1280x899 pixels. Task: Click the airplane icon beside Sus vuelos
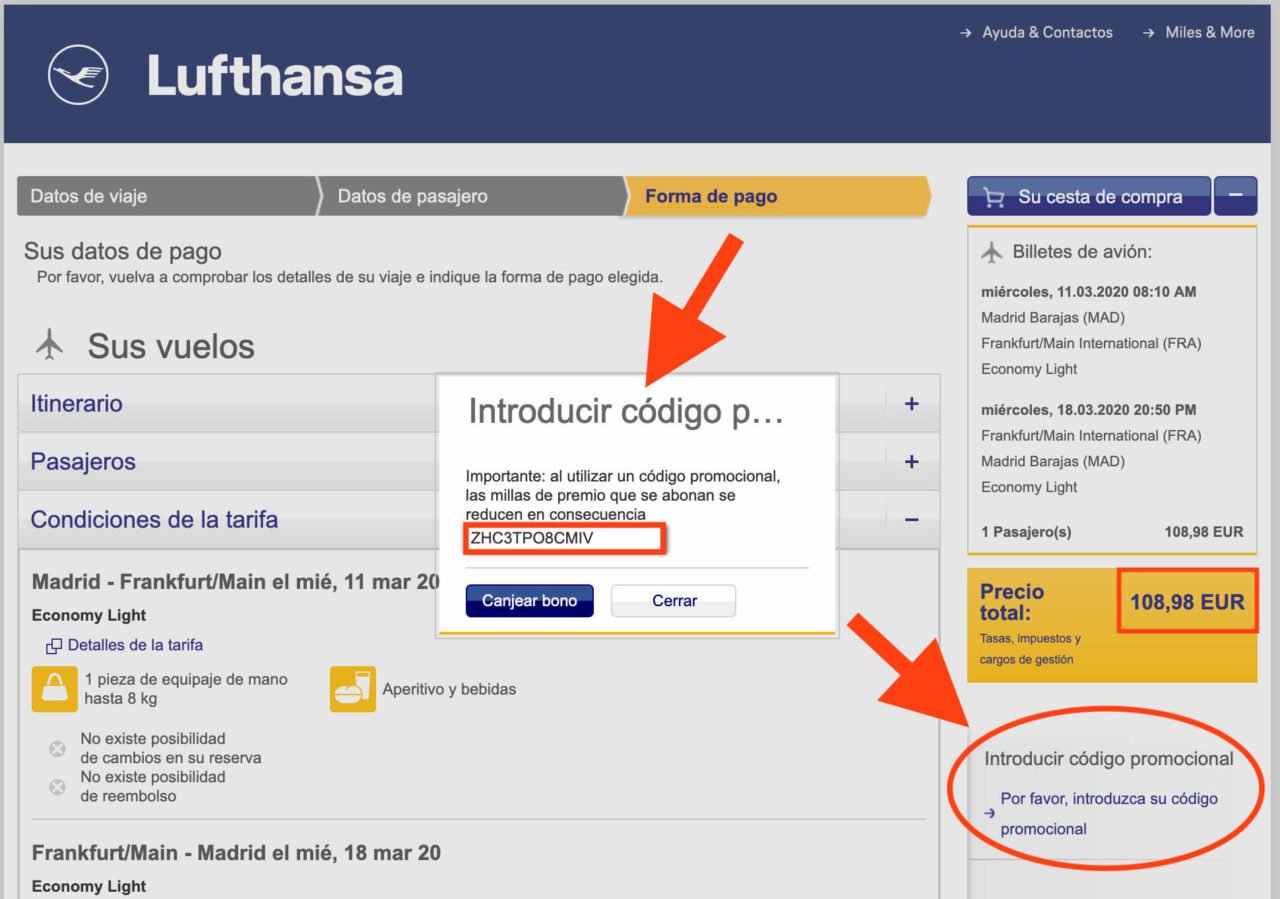(49, 345)
